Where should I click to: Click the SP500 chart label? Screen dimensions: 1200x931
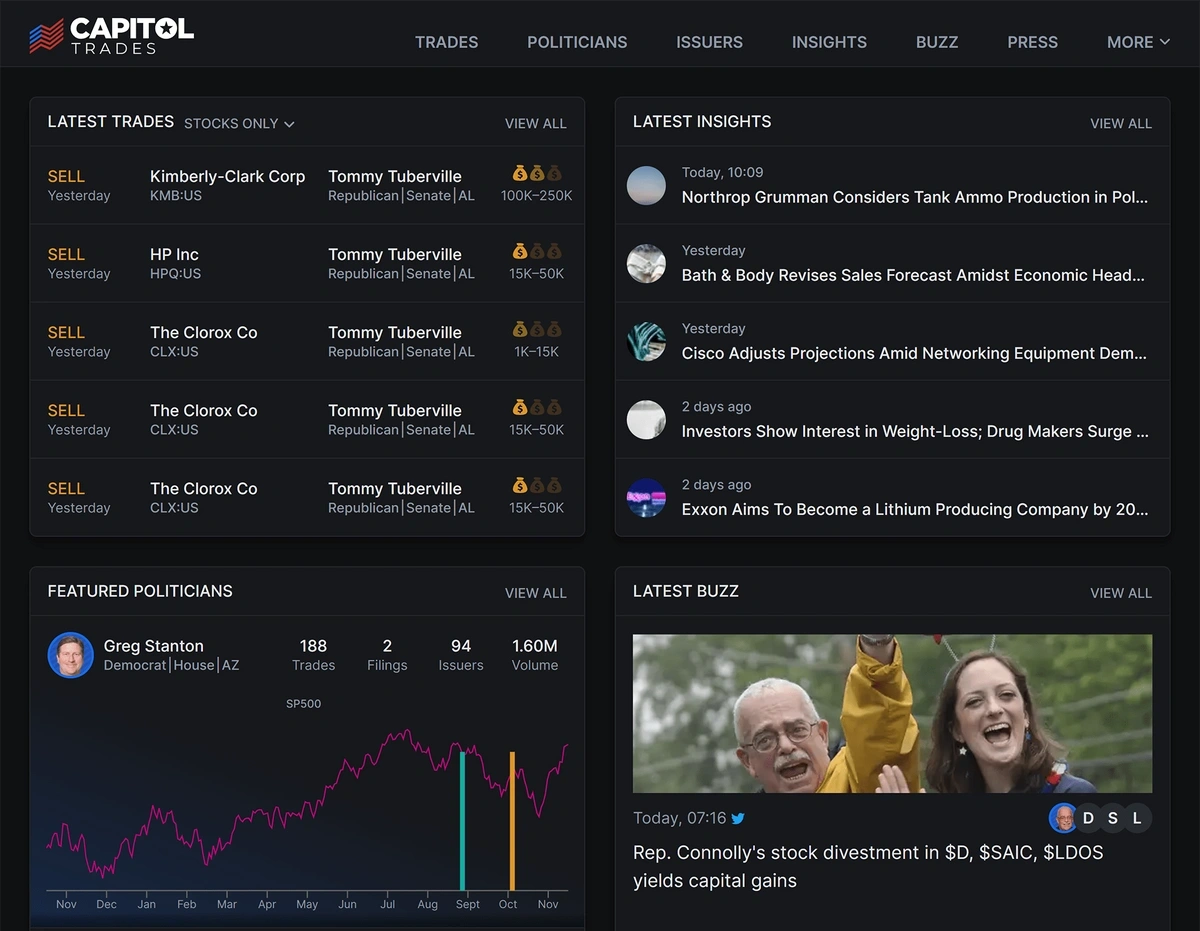(x=304, y=704)
